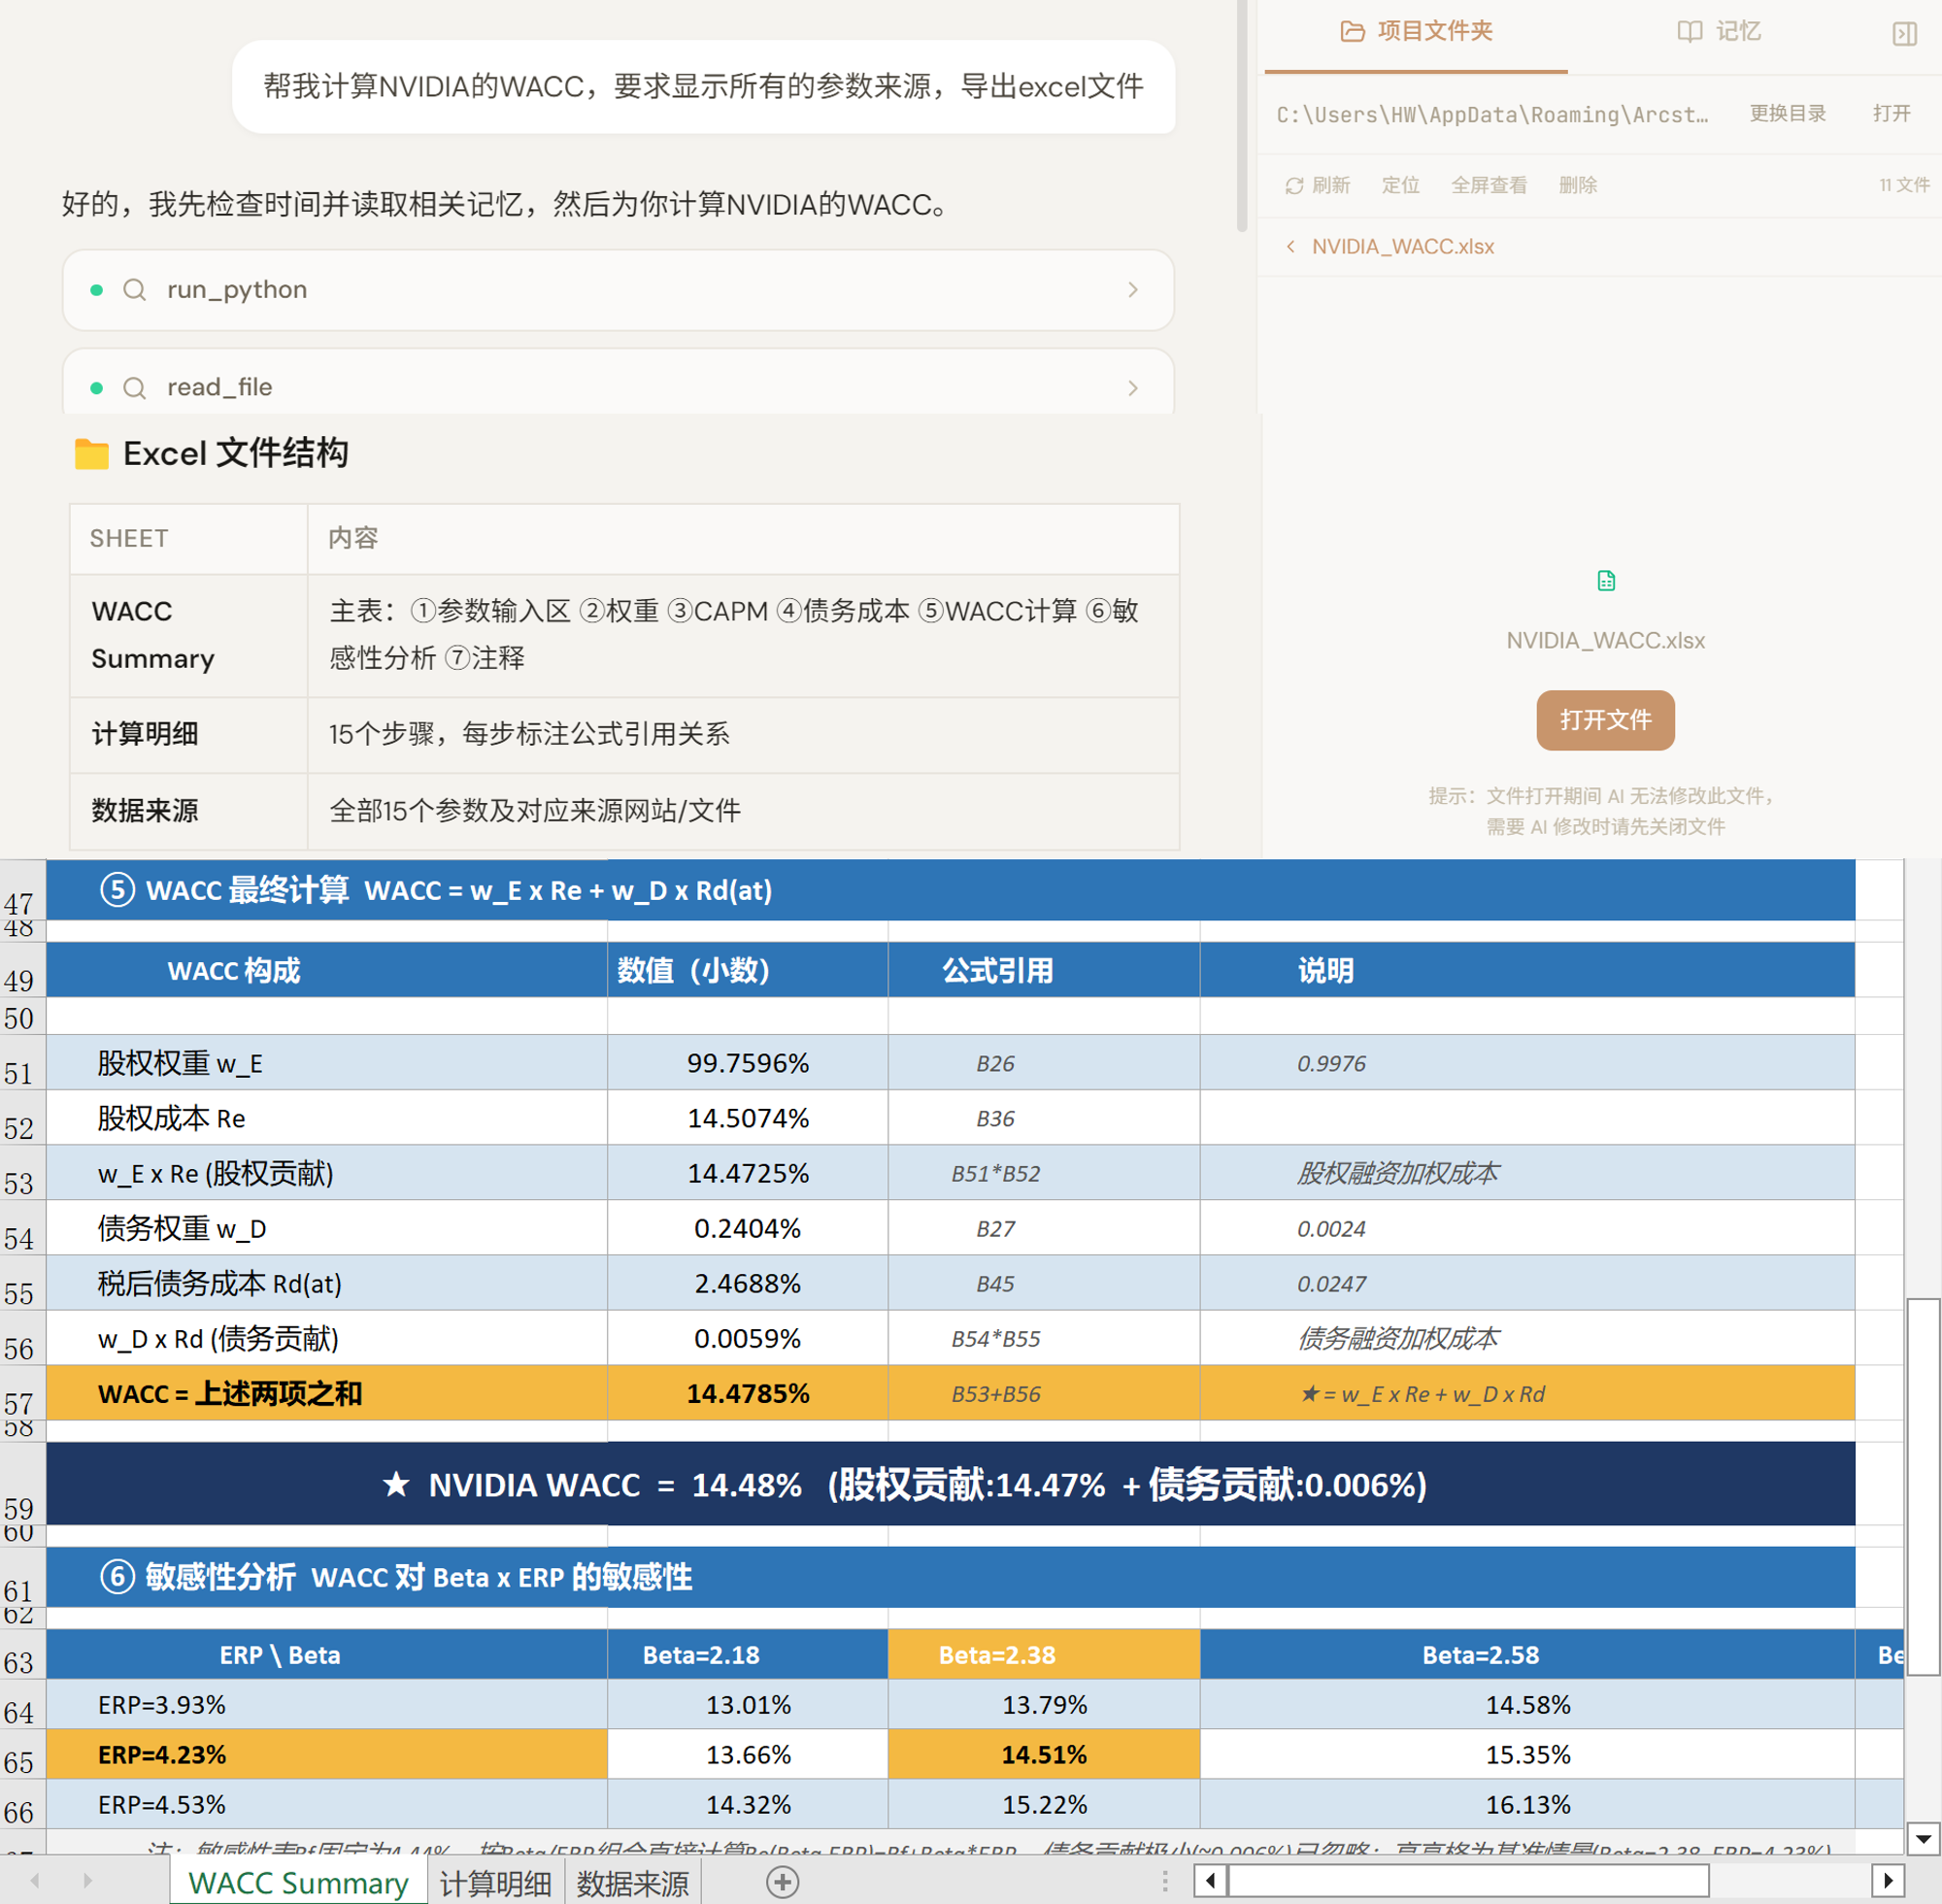Click the 打开文件 button
Screen dimensions: 1942x1904
1605,720
